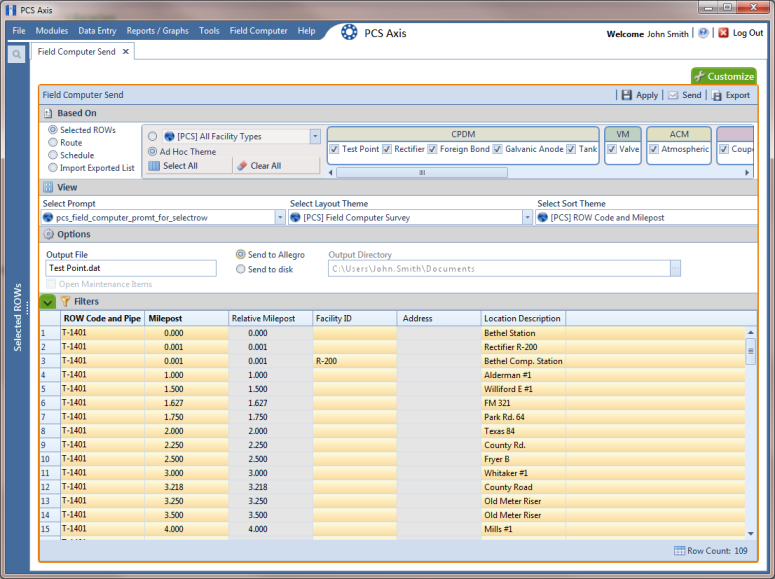The image size is (775, 579).
Task: Expand the Selected ROWs side panel
Action: [x=18, y=317]
